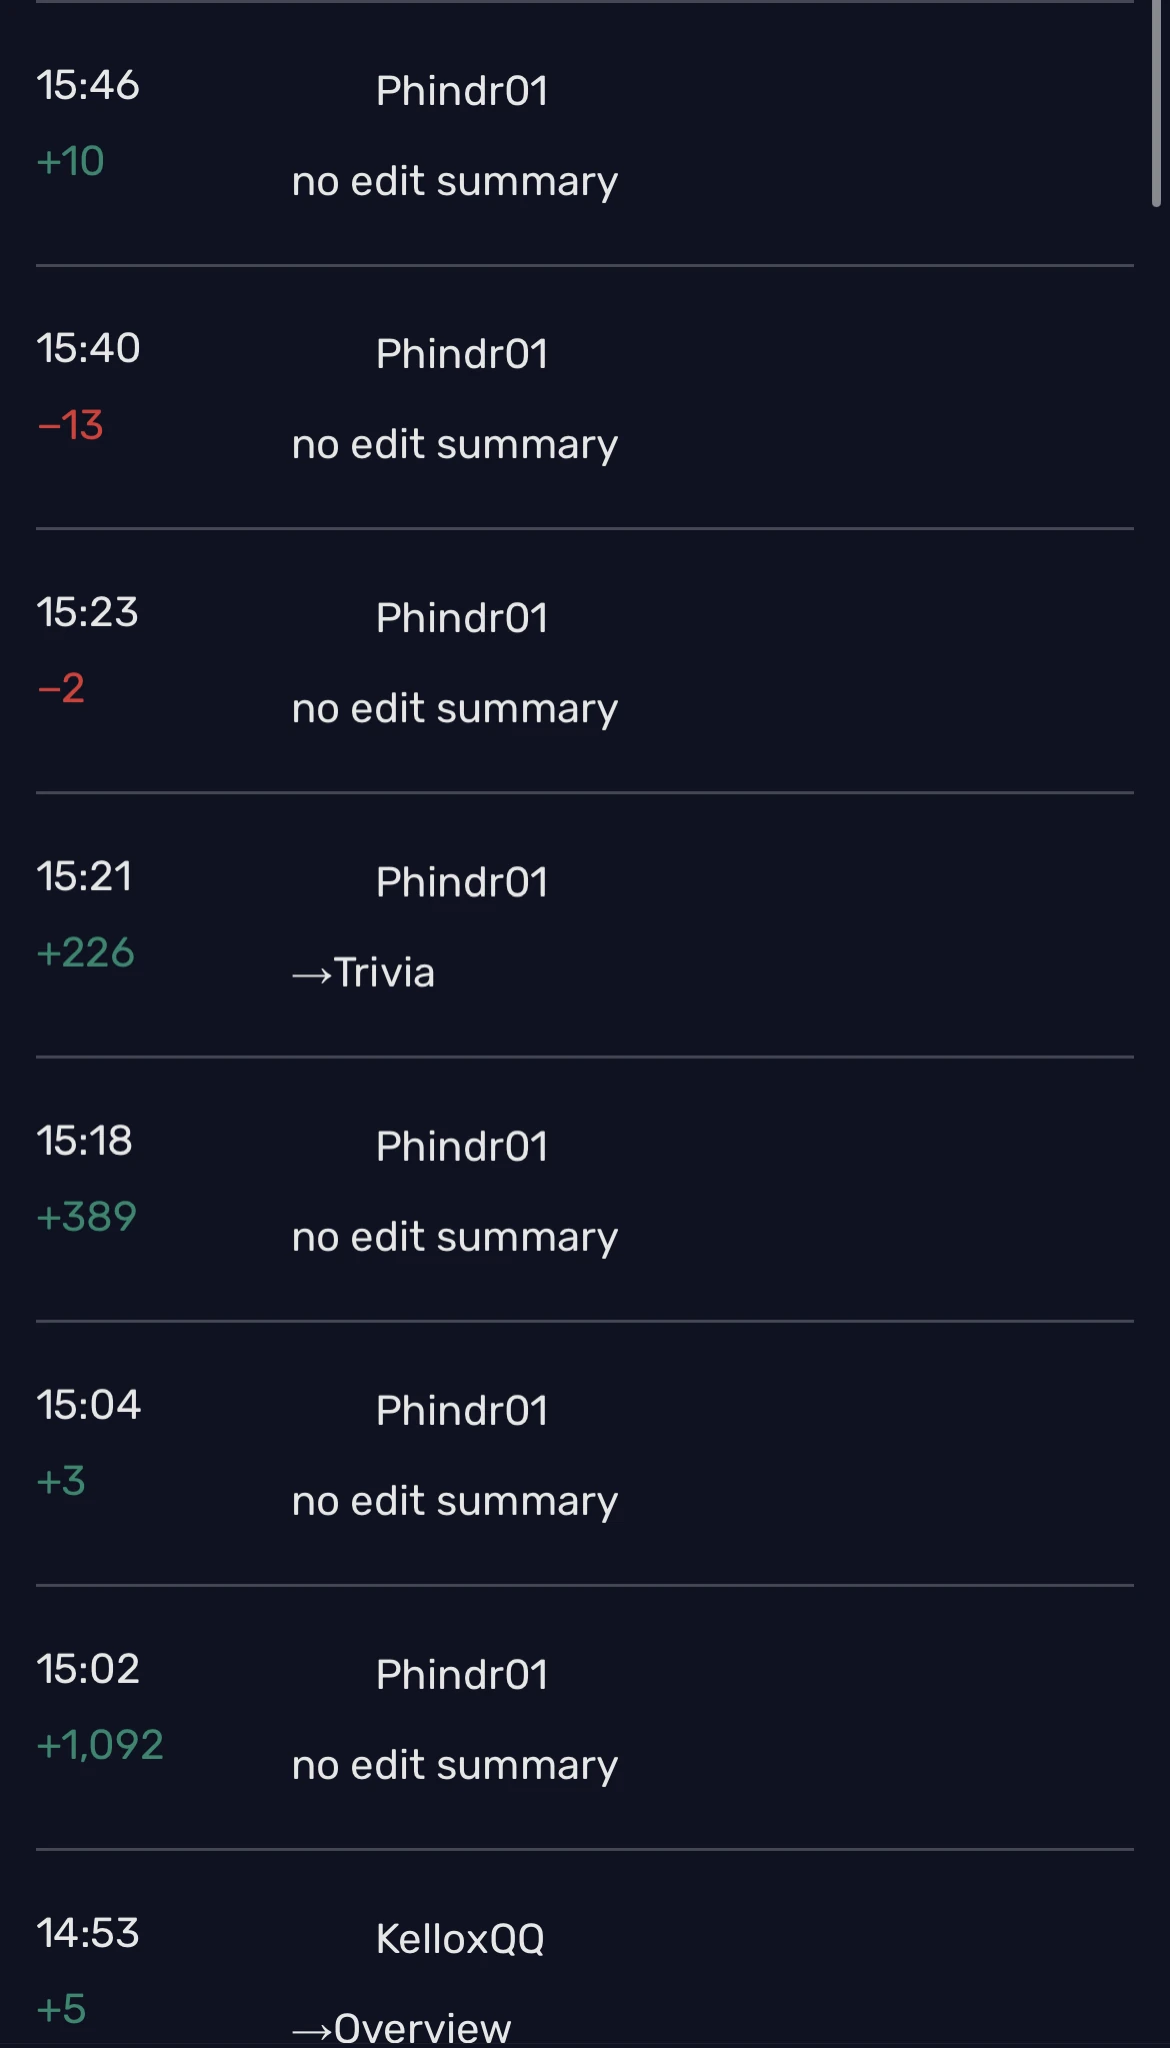Viewport: 1170px width, 2048px height.
Task: Click the −13 byte change indicator
Action: (x=70, y=426)
